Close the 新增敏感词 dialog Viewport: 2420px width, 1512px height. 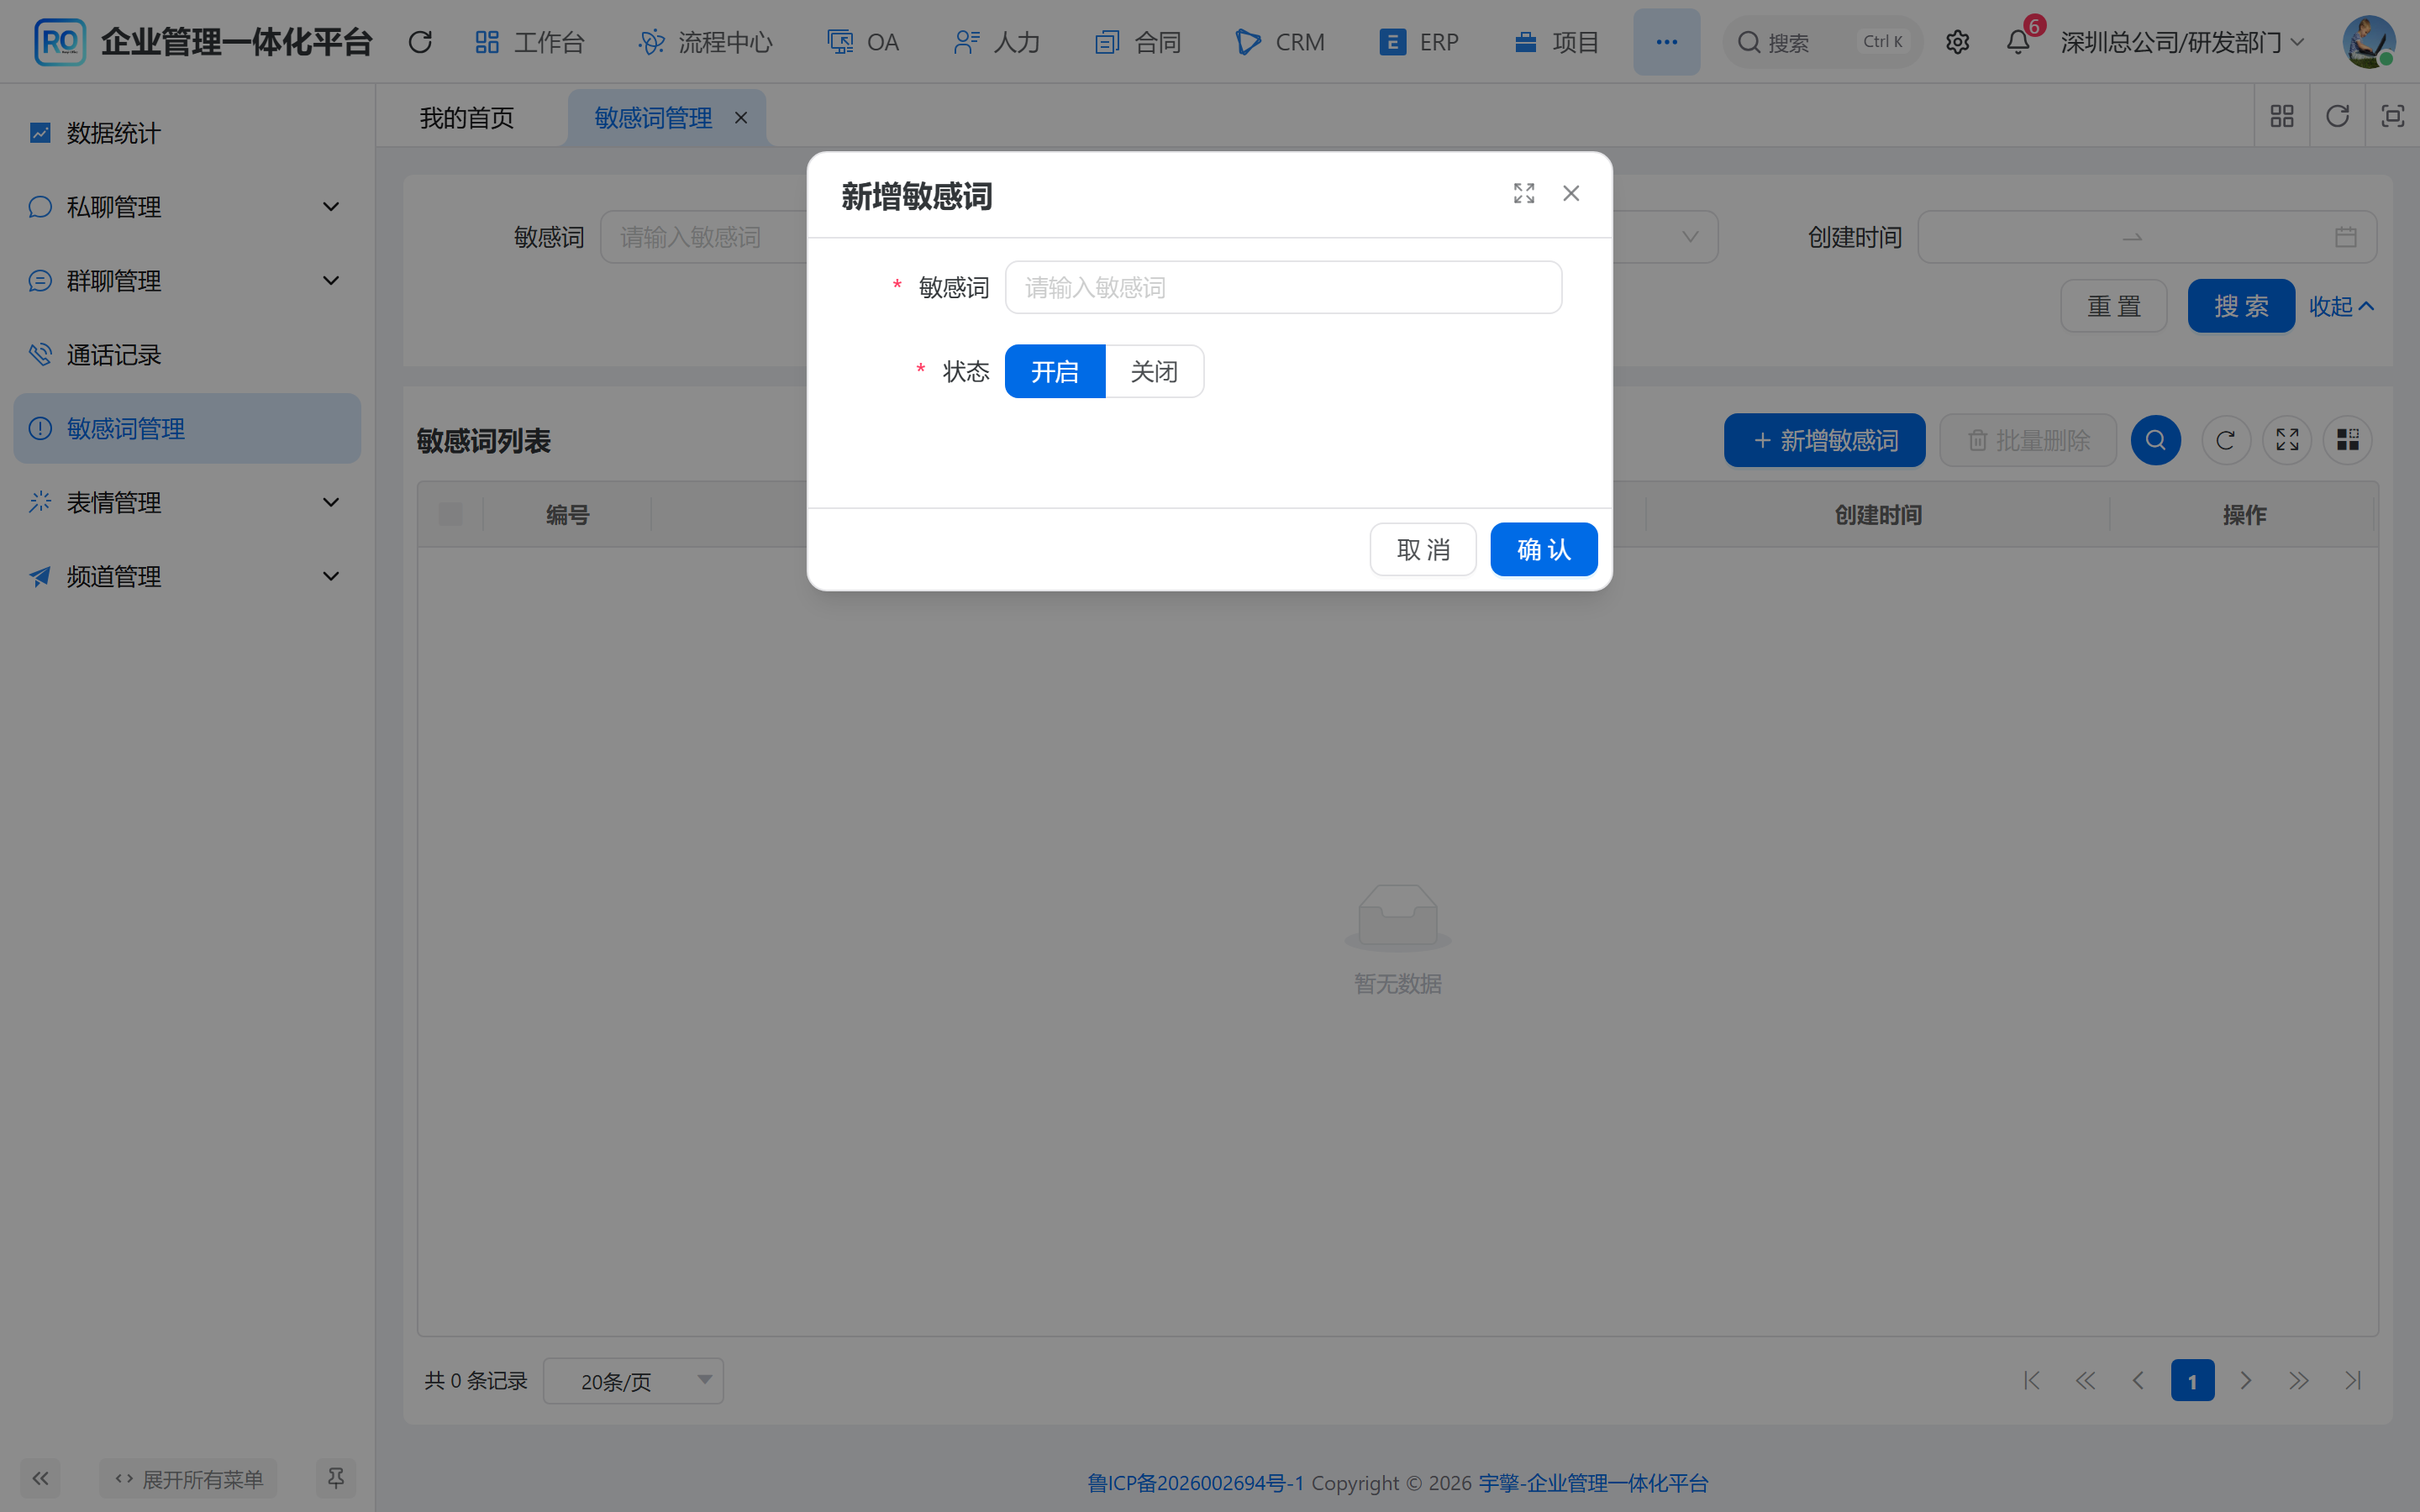click(x=1571, y=193)
